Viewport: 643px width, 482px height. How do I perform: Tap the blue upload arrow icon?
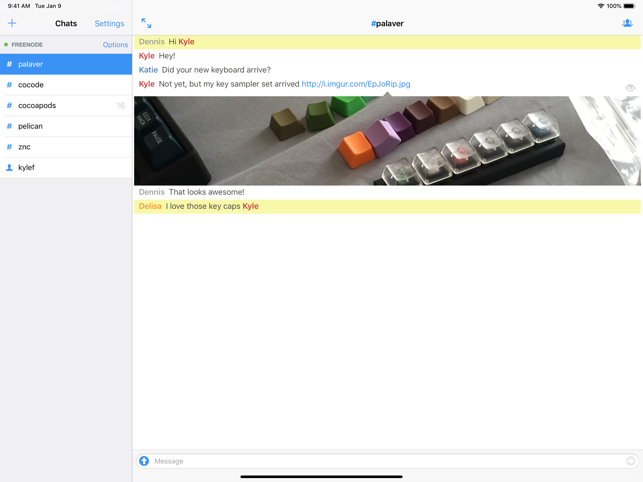(x=144, y=461)
